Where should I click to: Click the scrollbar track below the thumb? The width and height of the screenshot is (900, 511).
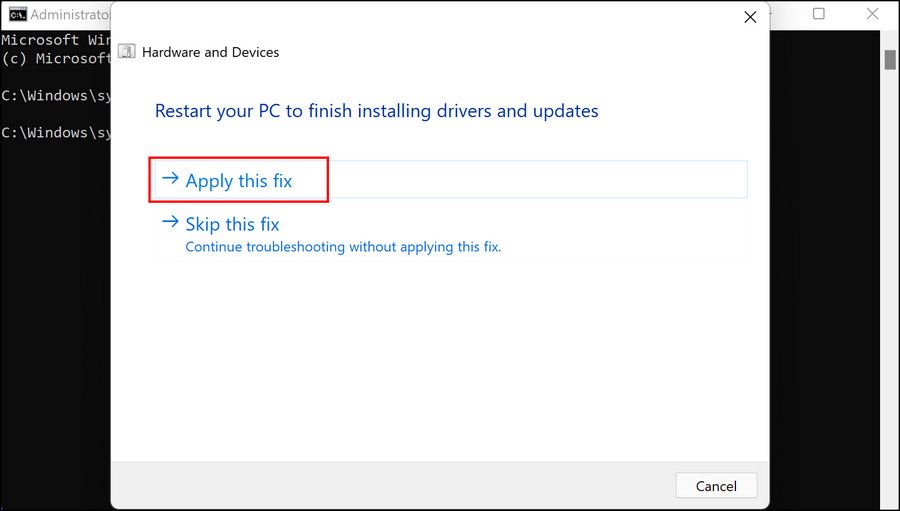(889, 300)
